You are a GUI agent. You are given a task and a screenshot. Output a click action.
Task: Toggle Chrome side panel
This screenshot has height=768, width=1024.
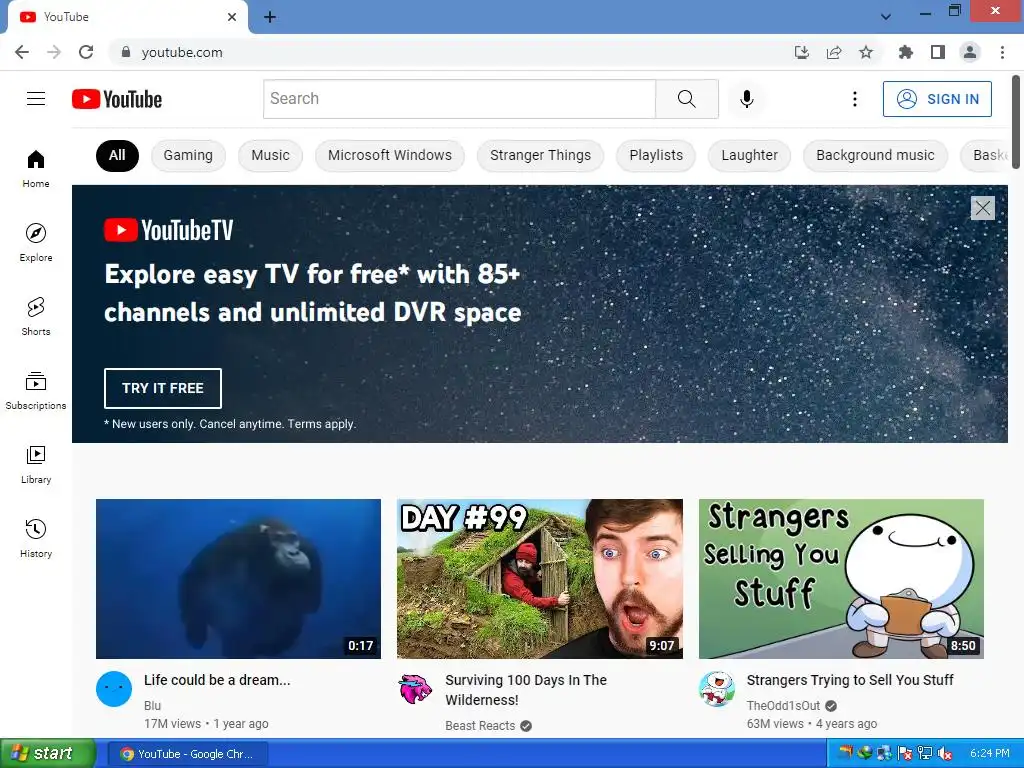[x=938, y=52]
